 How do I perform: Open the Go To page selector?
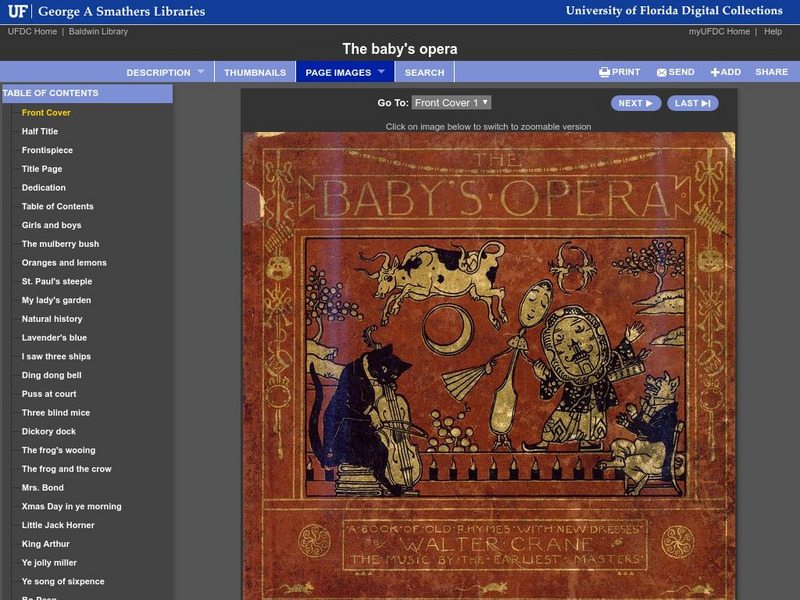(x=450, y=103)
